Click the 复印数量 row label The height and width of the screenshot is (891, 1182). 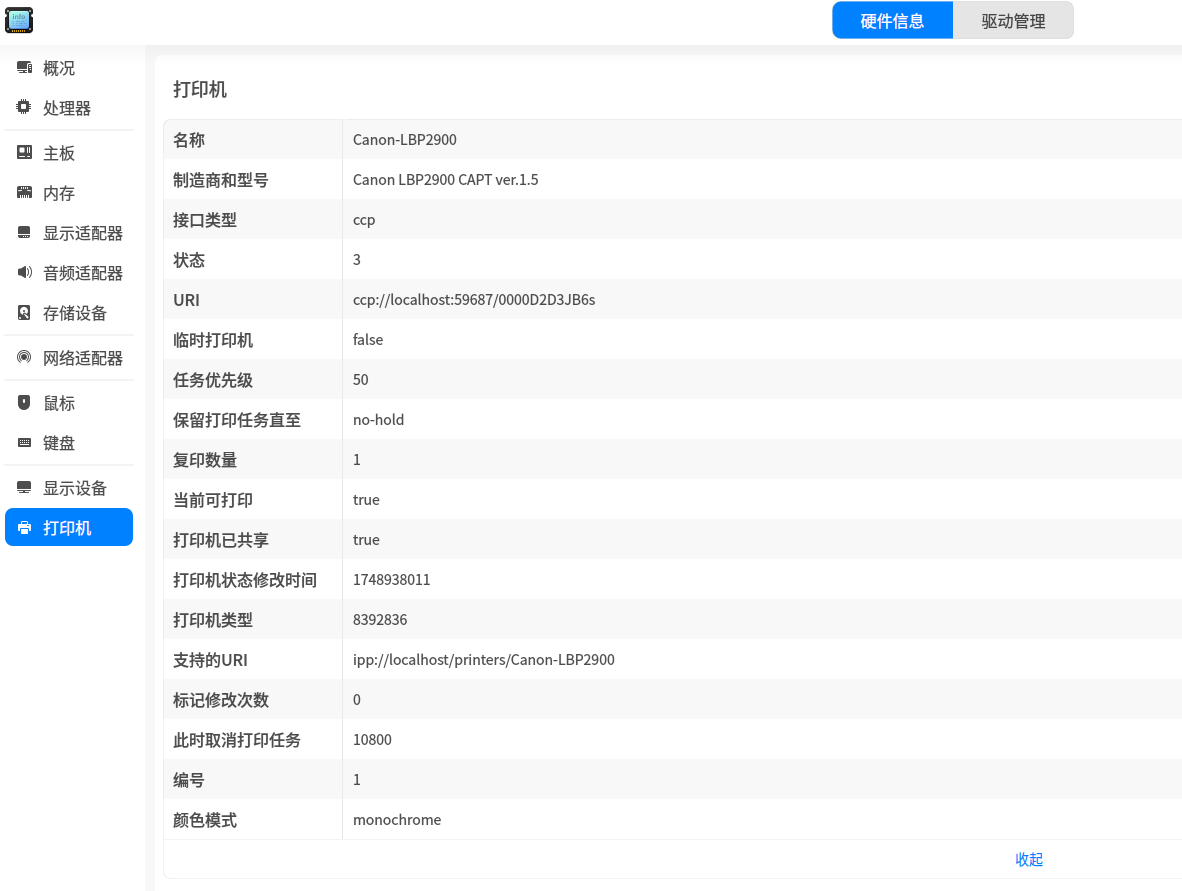click(x=205, y=460)
